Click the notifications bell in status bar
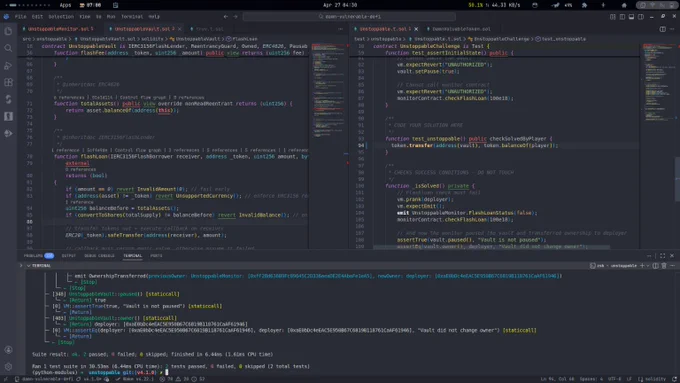The width and height of the screenshot is (680, 383). point(674,379)
